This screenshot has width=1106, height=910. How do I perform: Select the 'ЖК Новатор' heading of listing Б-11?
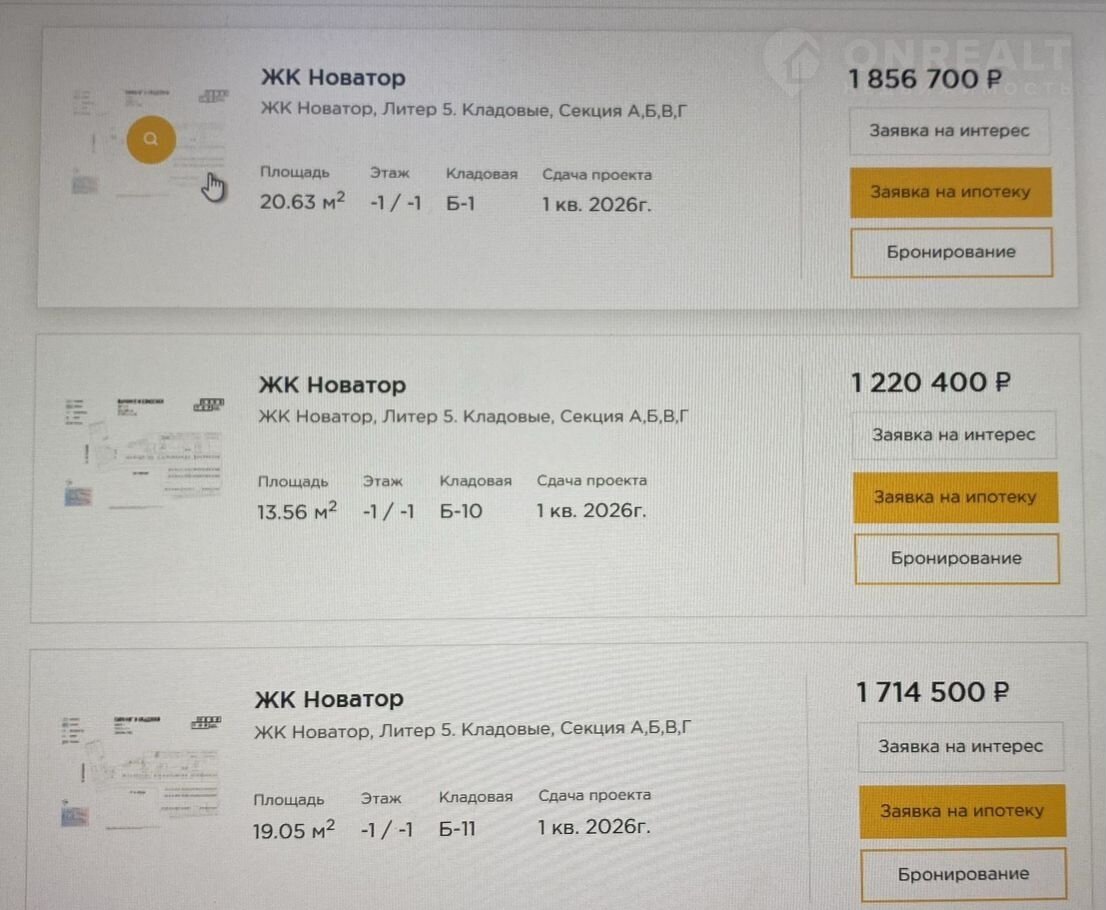pos(329,698)
